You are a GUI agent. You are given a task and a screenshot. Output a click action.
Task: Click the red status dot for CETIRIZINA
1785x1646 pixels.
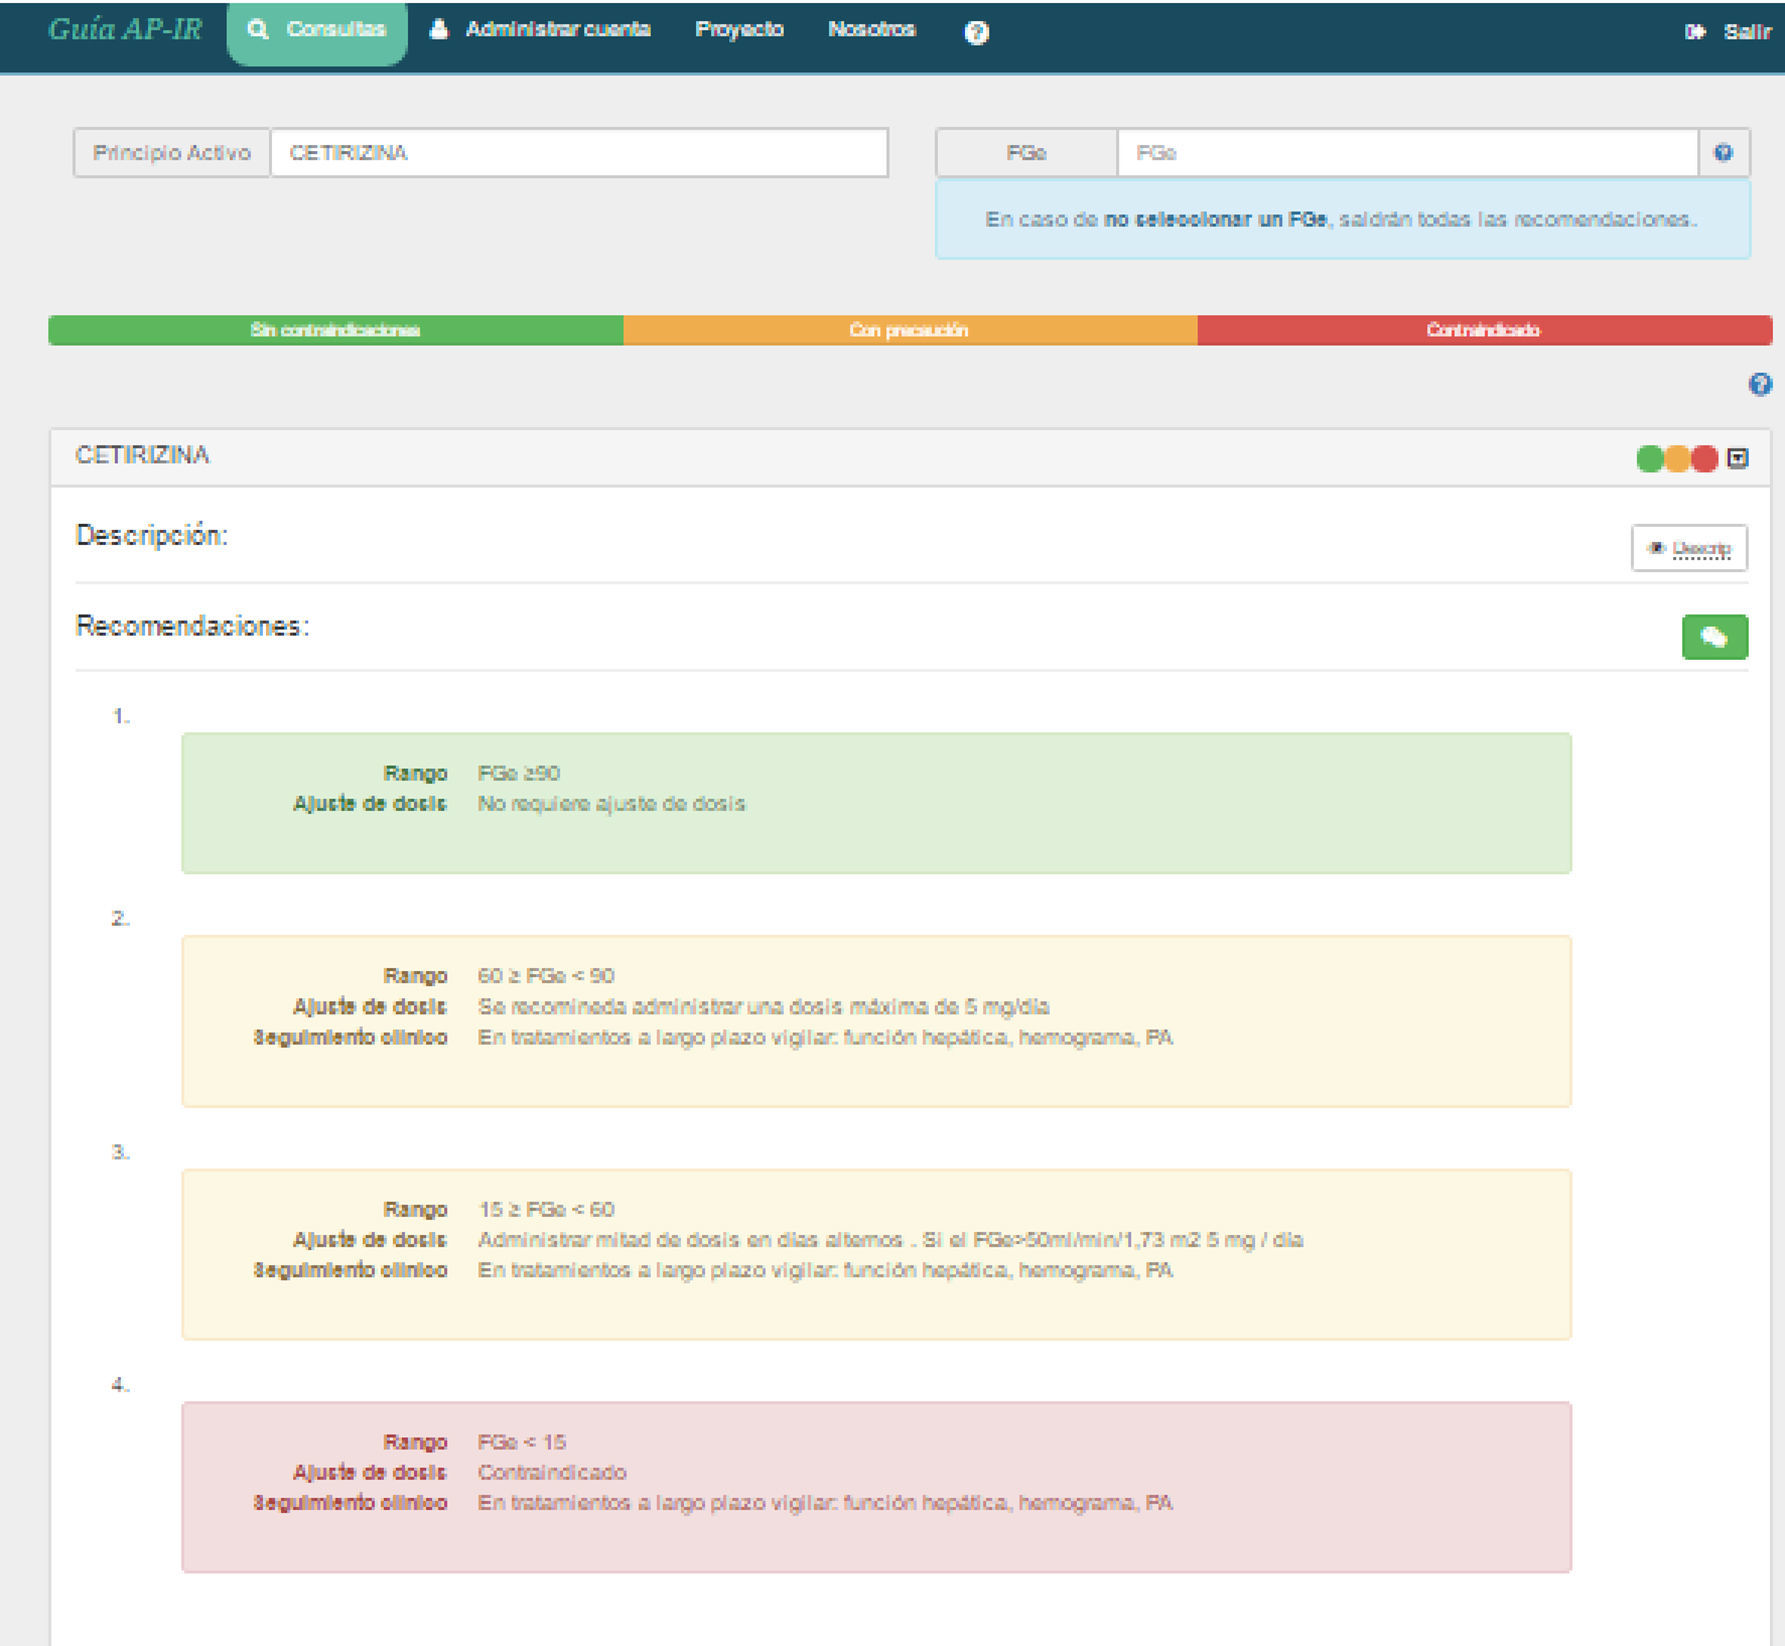[x=1705, y=458]
